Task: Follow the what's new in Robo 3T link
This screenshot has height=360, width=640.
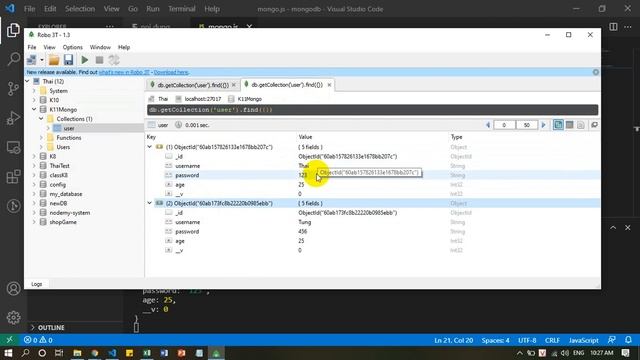Action: [124, 72]
